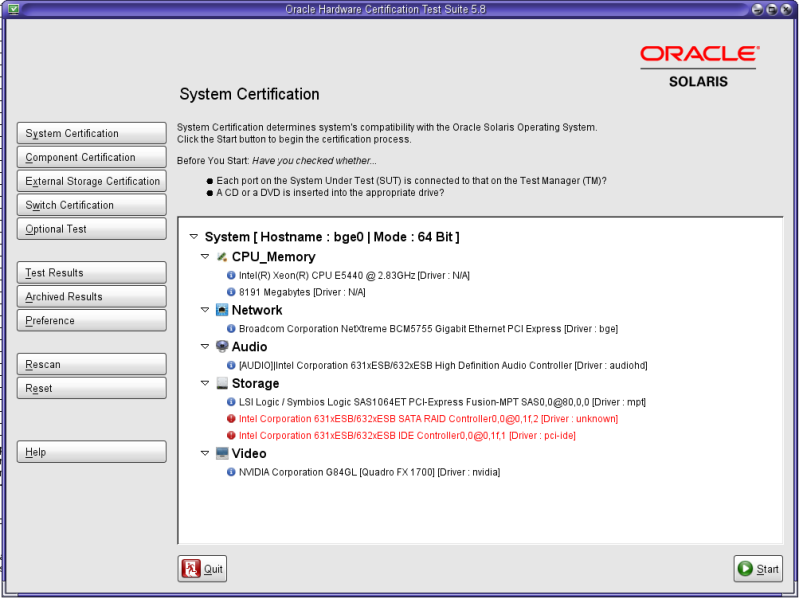The height and width of the screenshot is (599, 799).
Task: Click info icon beside 8191 Megabytes
Action: click(x=231, y=292)
